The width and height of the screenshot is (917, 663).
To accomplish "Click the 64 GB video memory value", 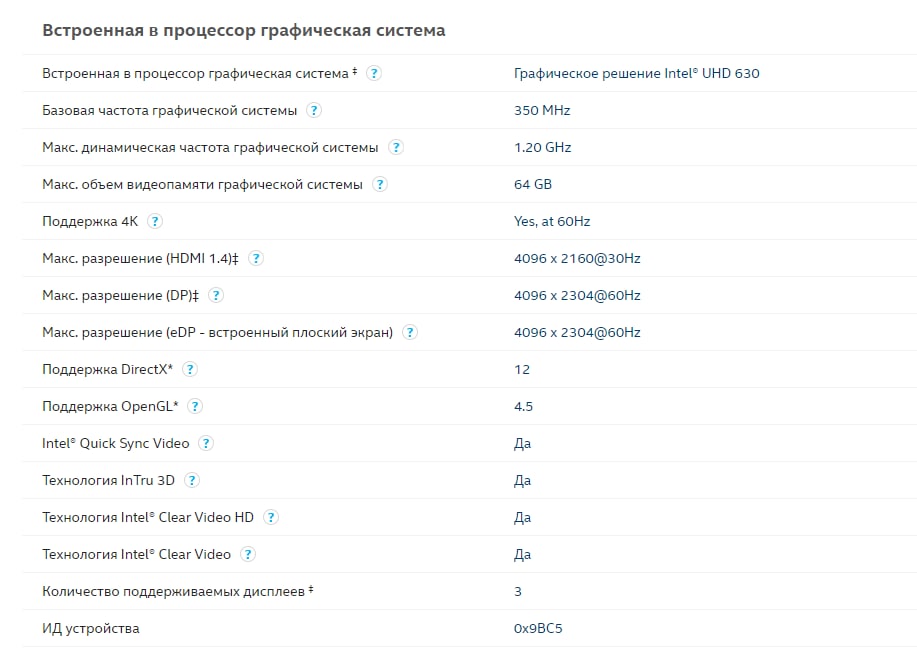I will coord(533,184).
